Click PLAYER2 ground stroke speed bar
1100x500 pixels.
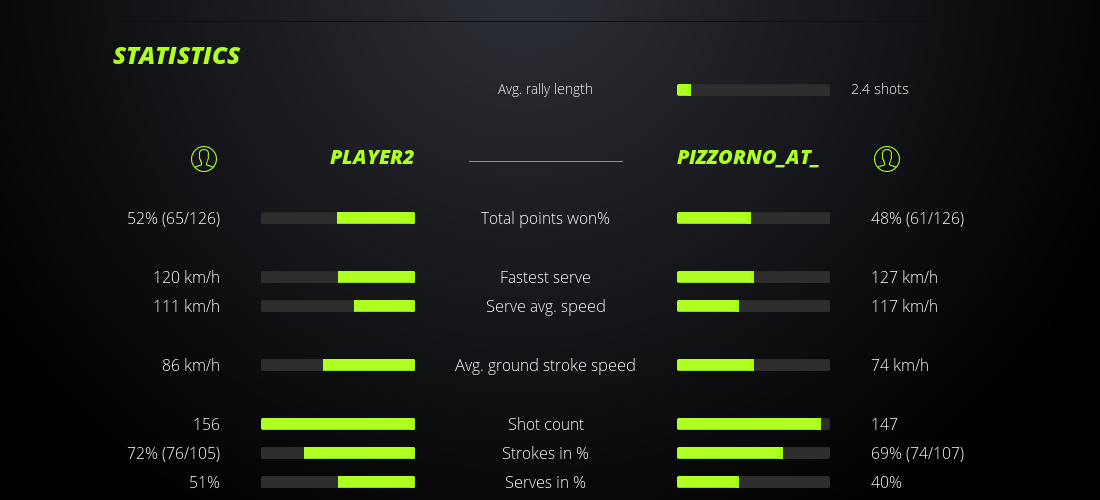pyautogui.click(x=338, y=365)
